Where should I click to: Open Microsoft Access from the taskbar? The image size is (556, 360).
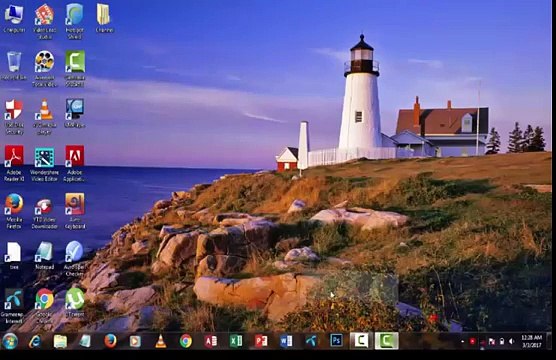(x=211, y=341)
